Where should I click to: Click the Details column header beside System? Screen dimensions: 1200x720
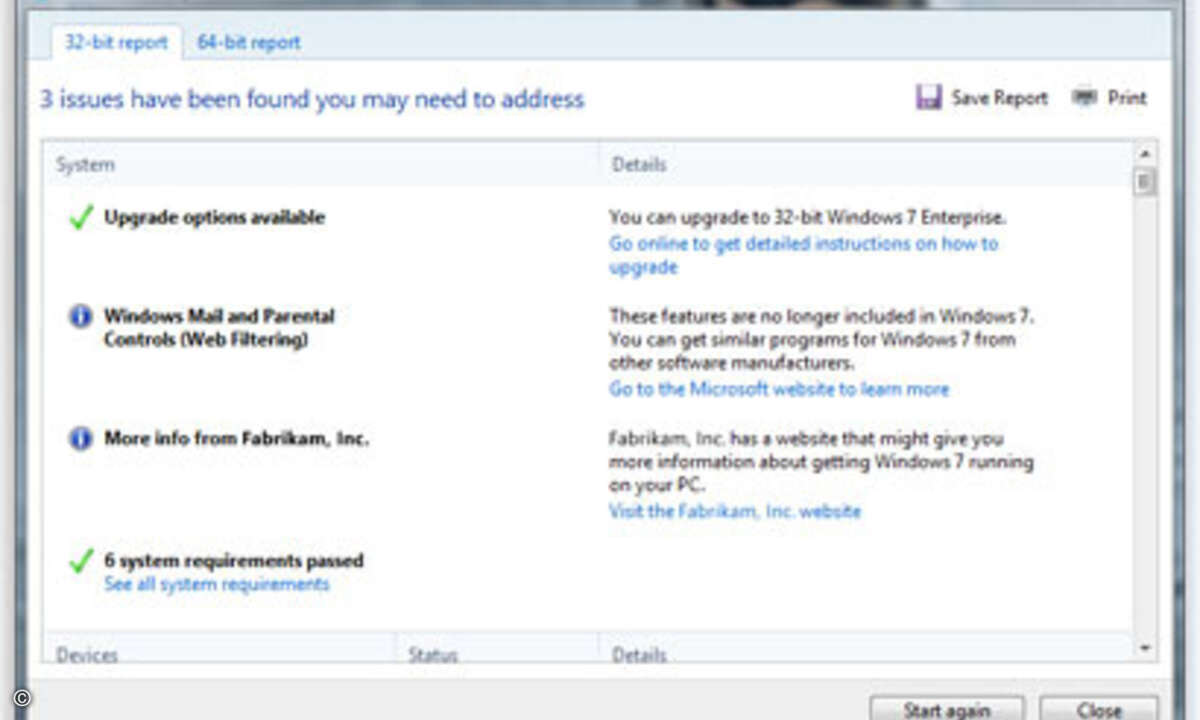(866, 164)
